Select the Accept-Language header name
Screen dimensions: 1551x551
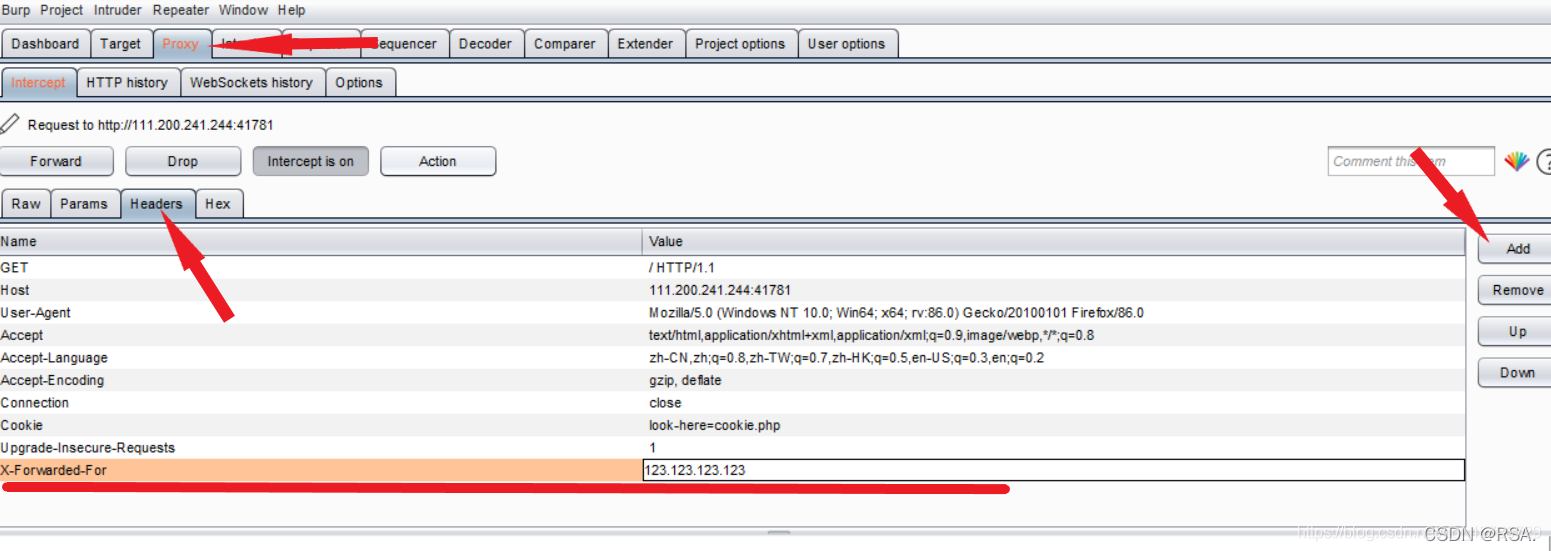tap(54, 358)
